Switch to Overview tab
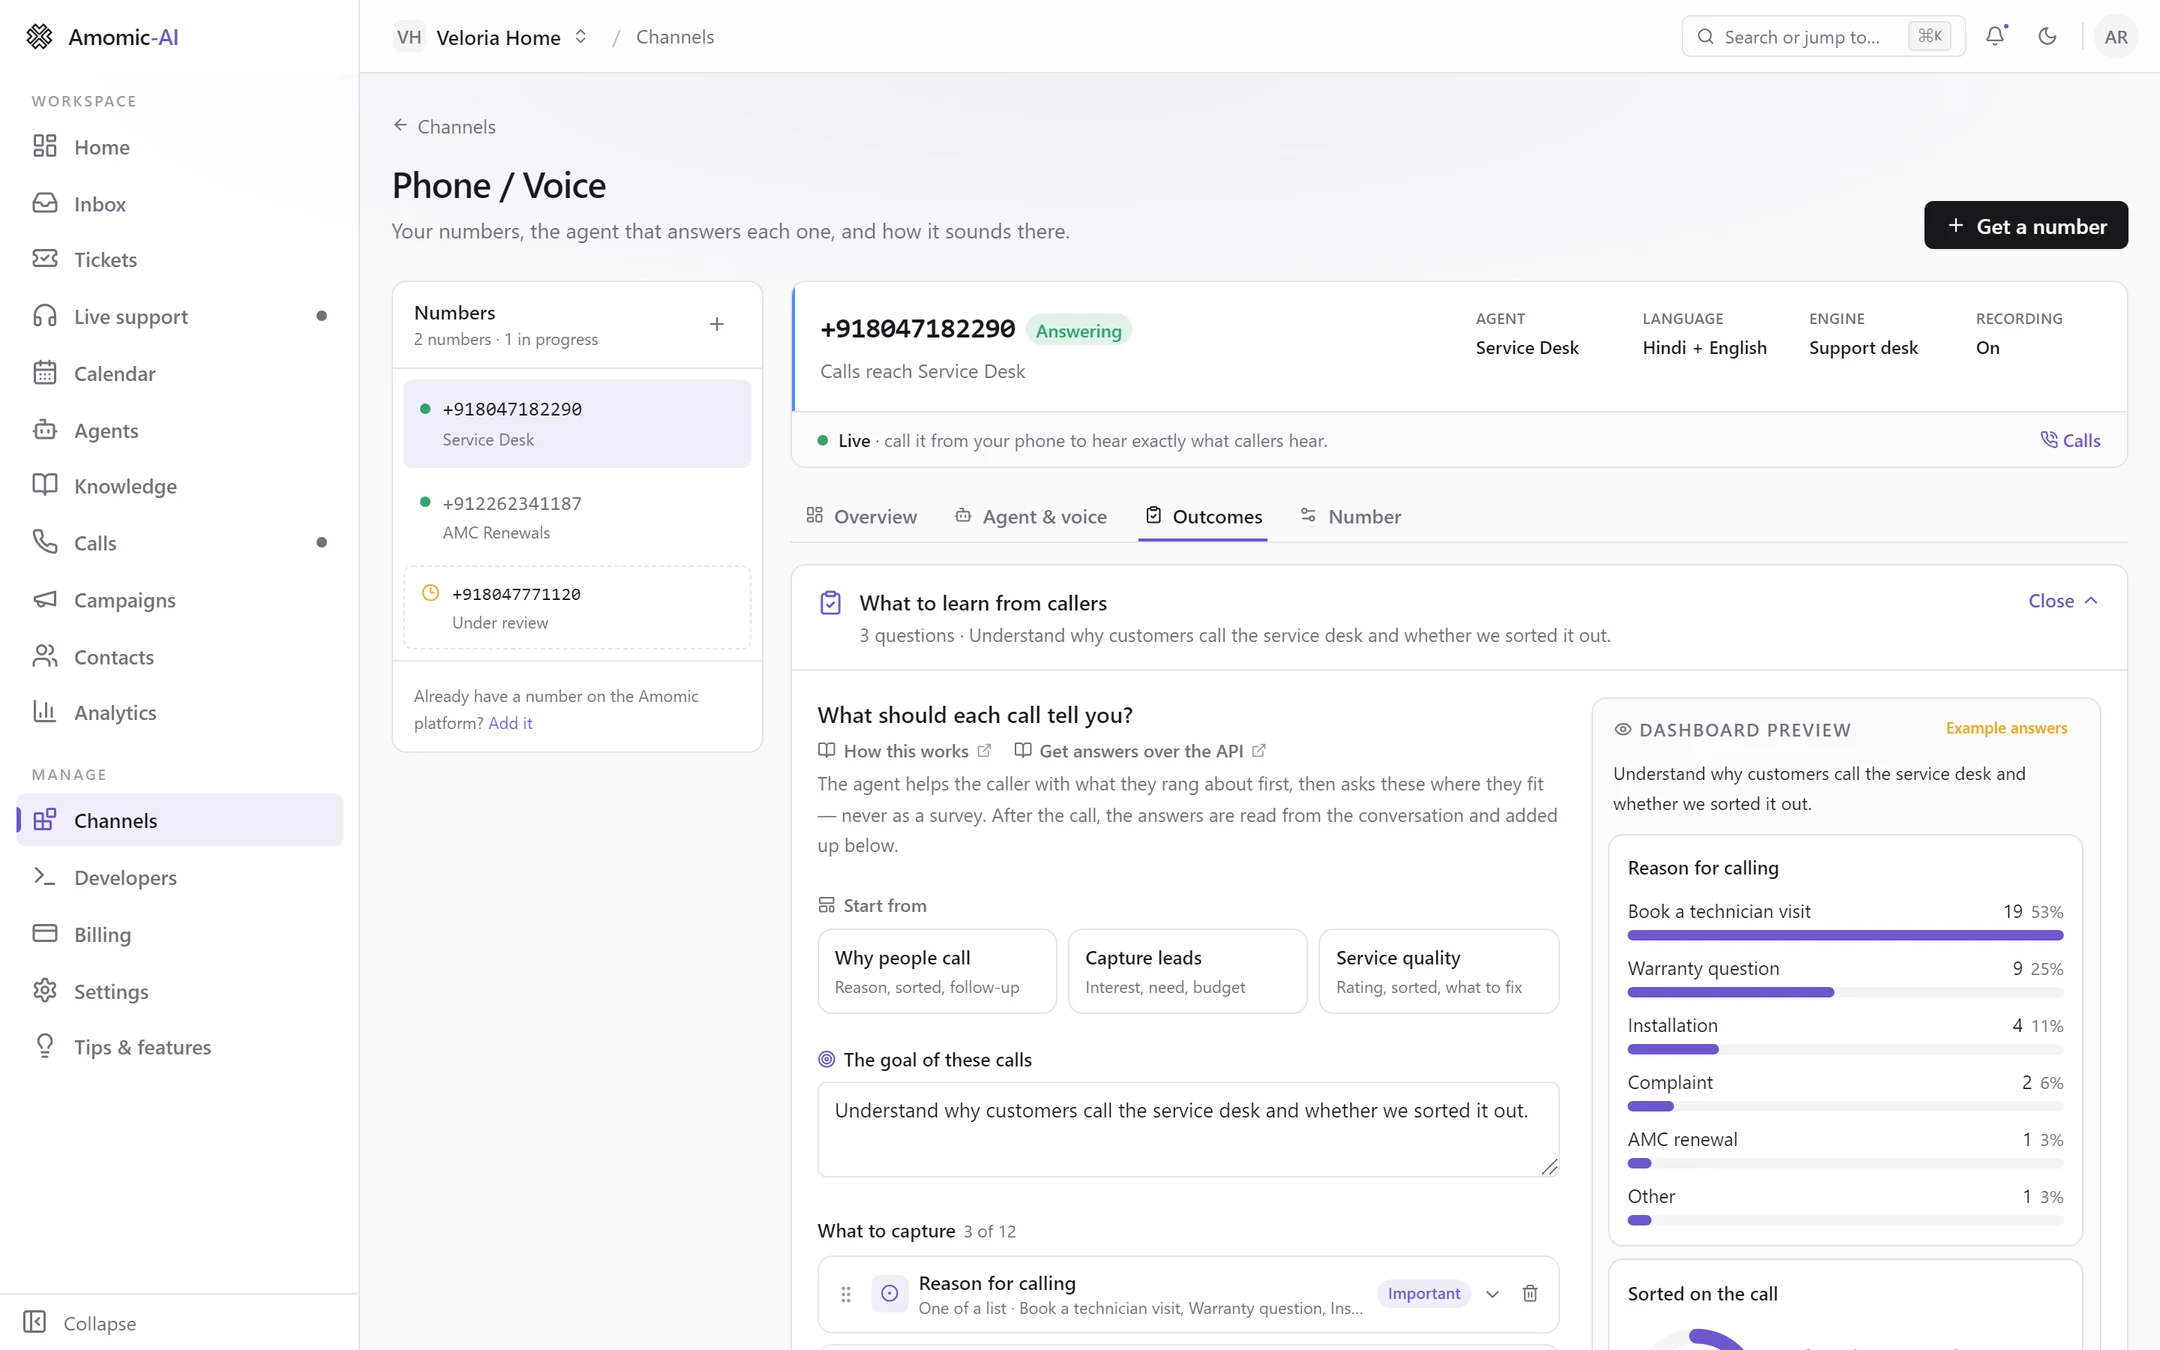2160x1350 pixels. point(861,517)
